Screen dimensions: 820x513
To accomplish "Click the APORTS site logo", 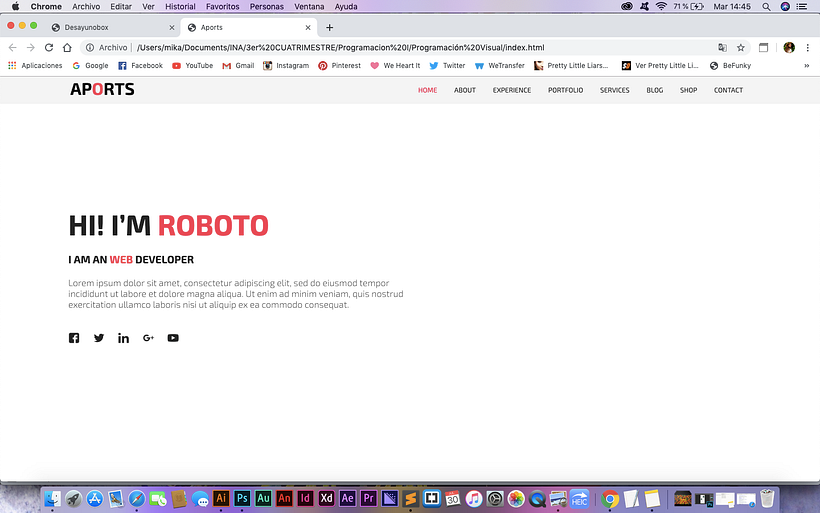I will [102, 89].
